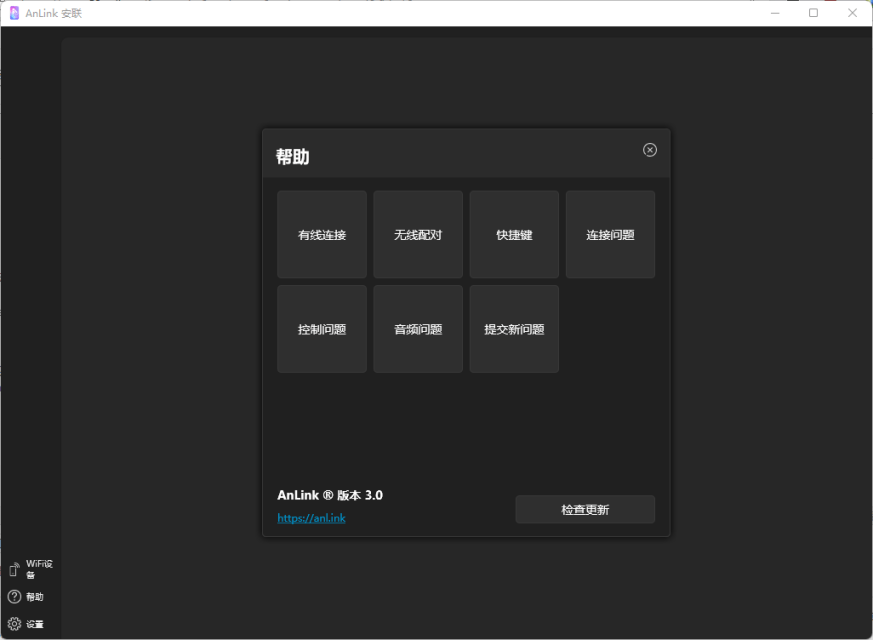Open the 有线连接 help tile
Viewport: 873px width, 640px height.
coord(322,234)
